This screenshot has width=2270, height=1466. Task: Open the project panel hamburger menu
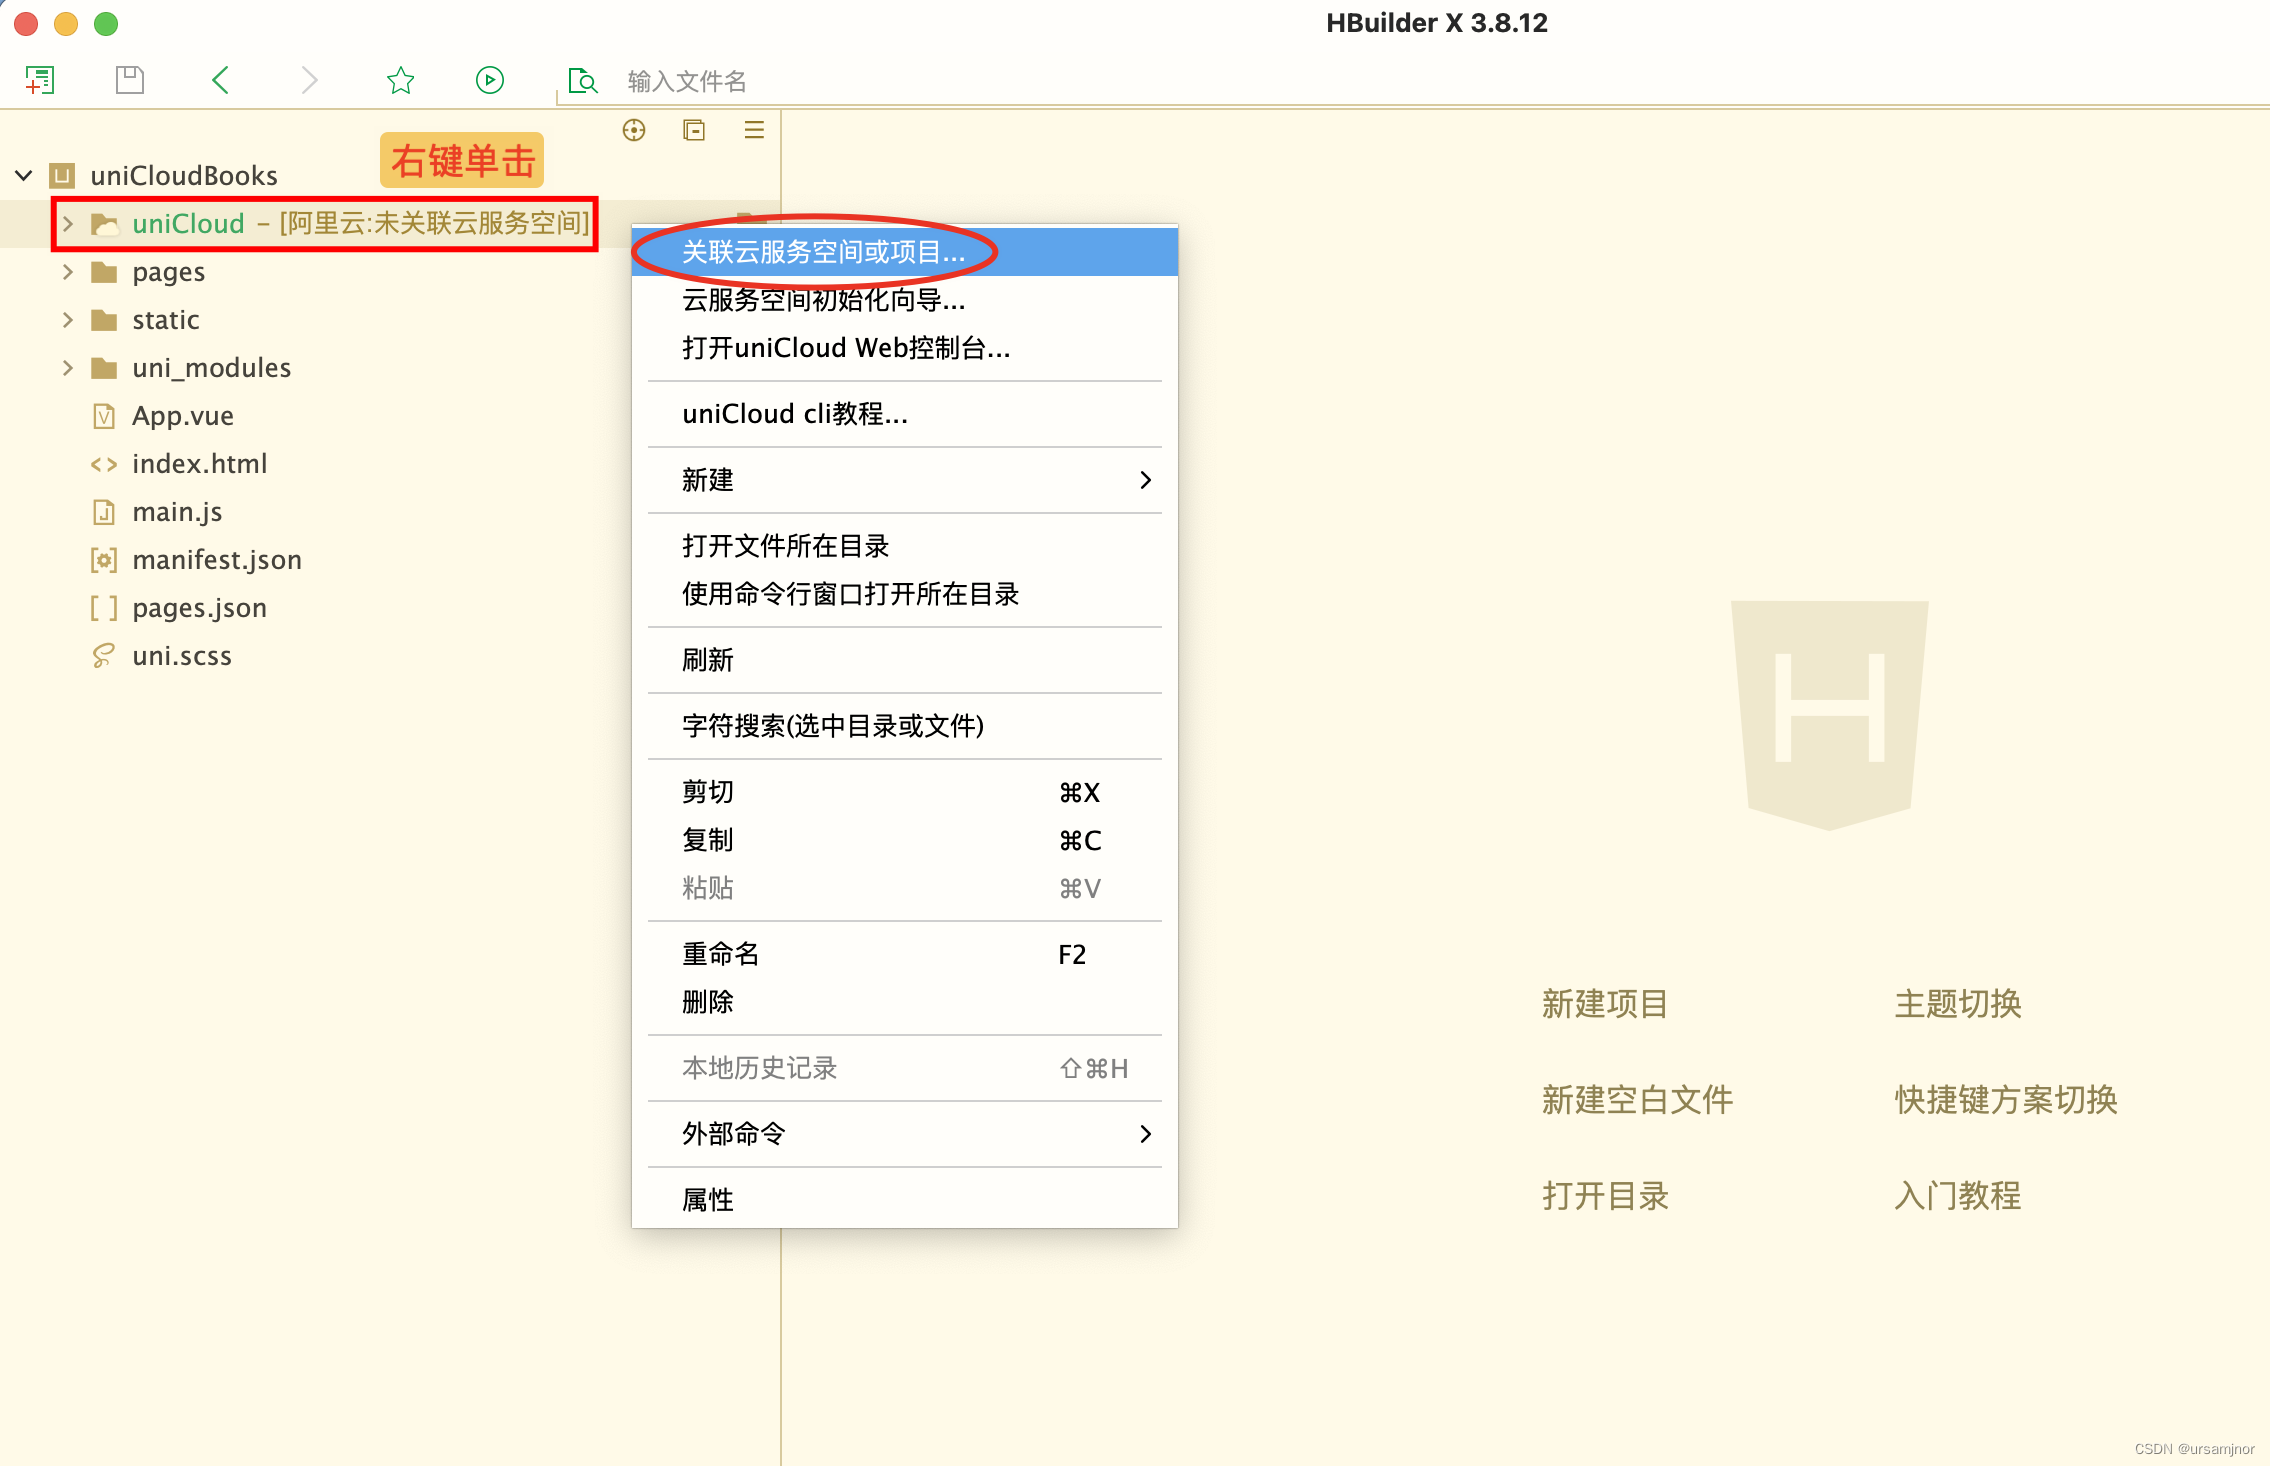pos(754,130)
